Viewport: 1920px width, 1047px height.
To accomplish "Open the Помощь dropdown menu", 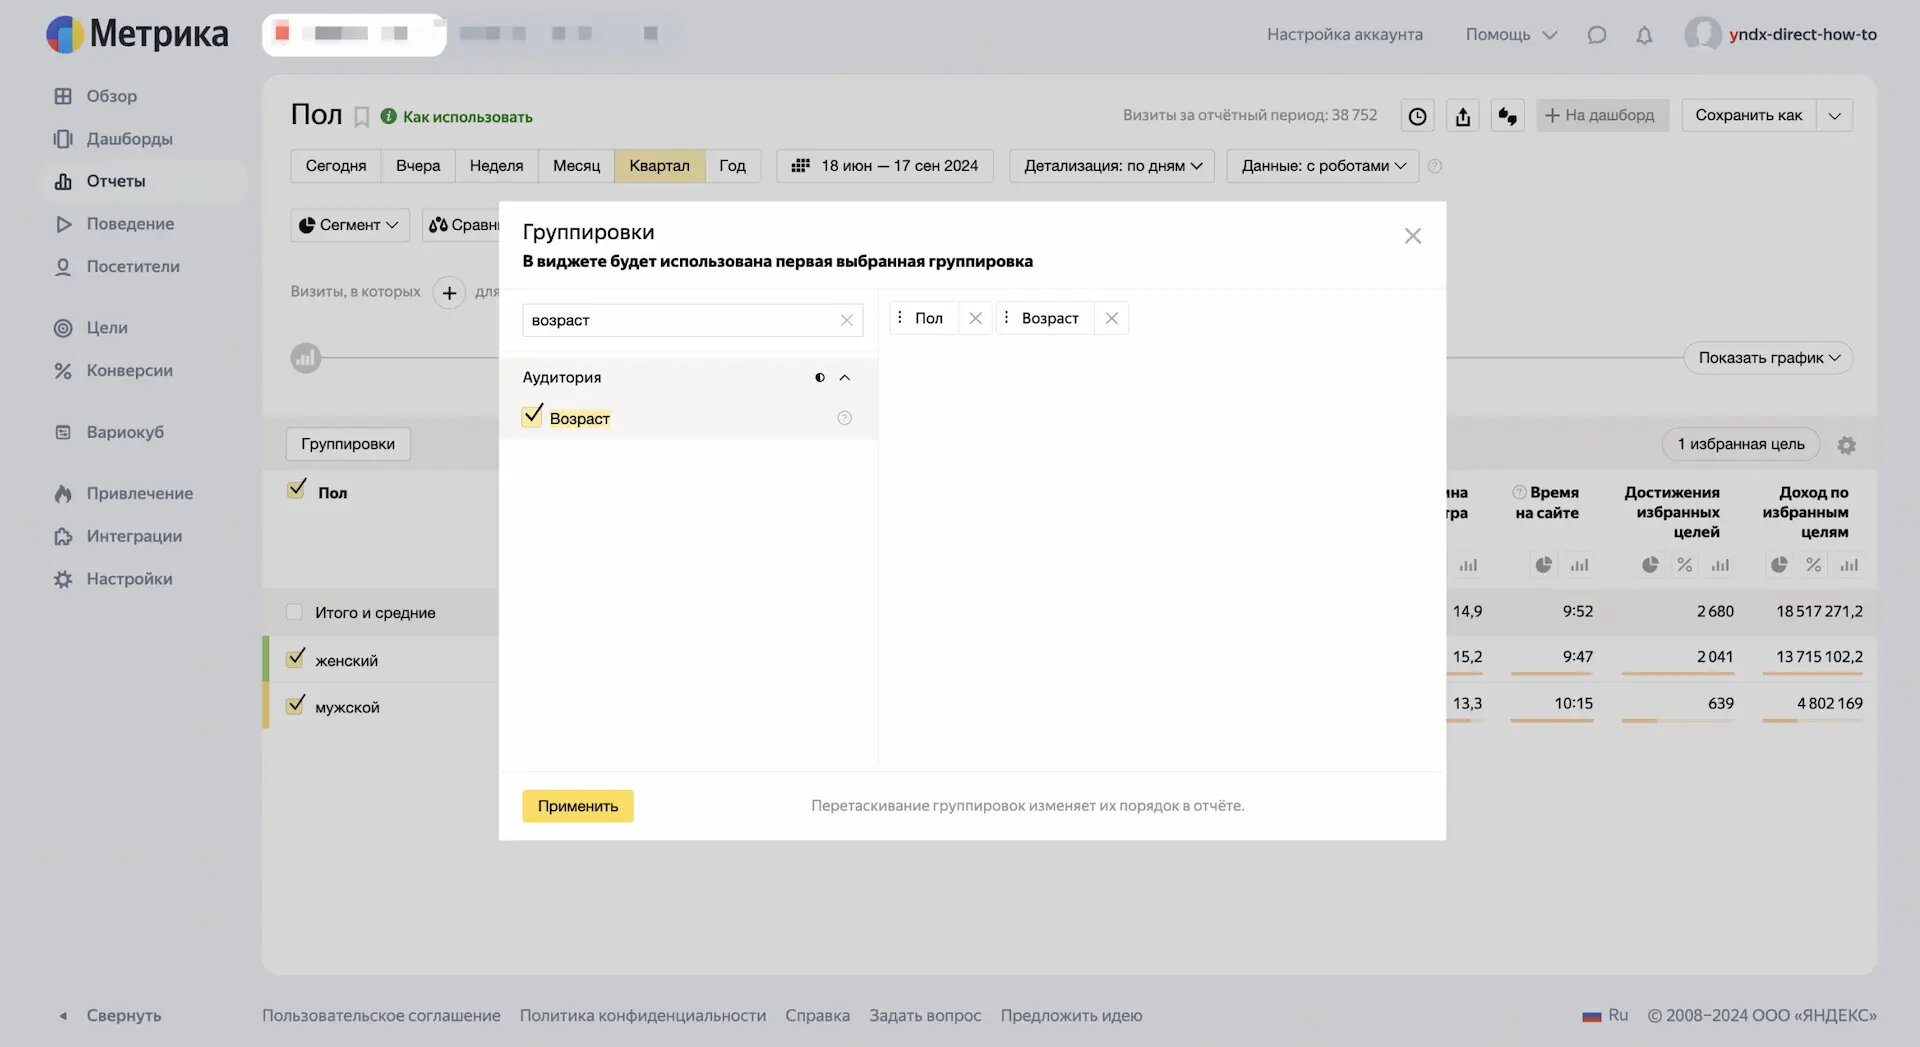I will click(1511, 35).
